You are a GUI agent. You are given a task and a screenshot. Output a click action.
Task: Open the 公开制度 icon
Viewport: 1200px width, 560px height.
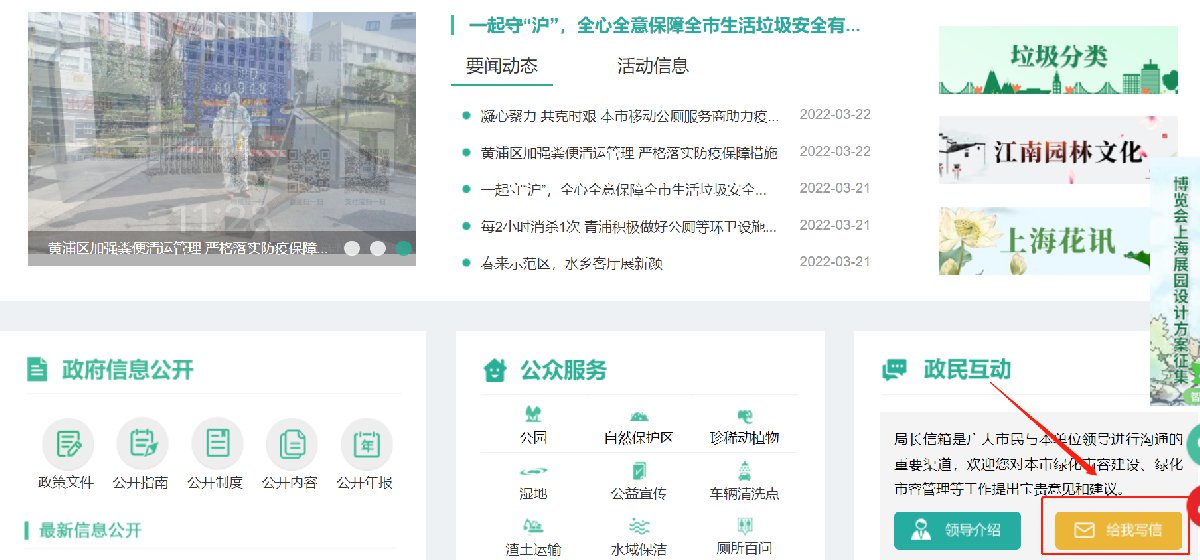point(217,444)
